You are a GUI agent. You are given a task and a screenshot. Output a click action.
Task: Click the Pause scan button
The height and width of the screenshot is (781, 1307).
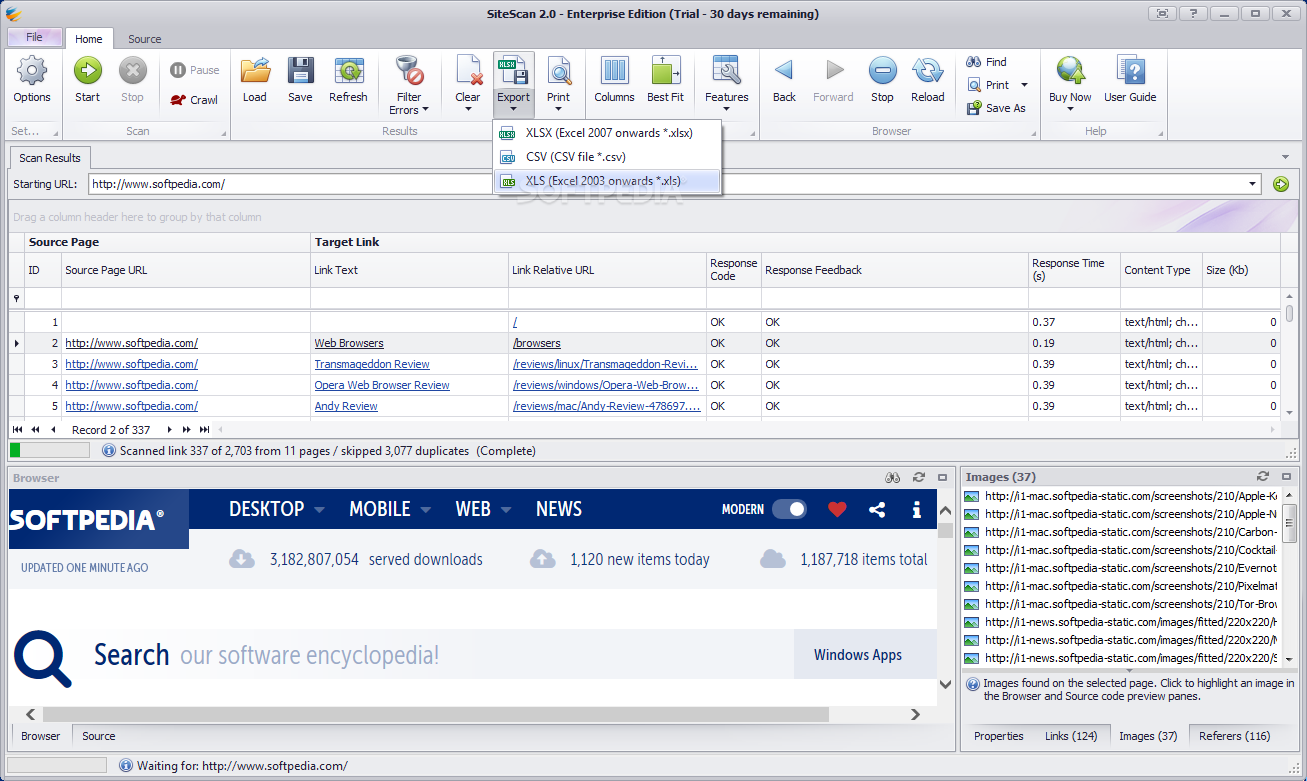point(194,70)
